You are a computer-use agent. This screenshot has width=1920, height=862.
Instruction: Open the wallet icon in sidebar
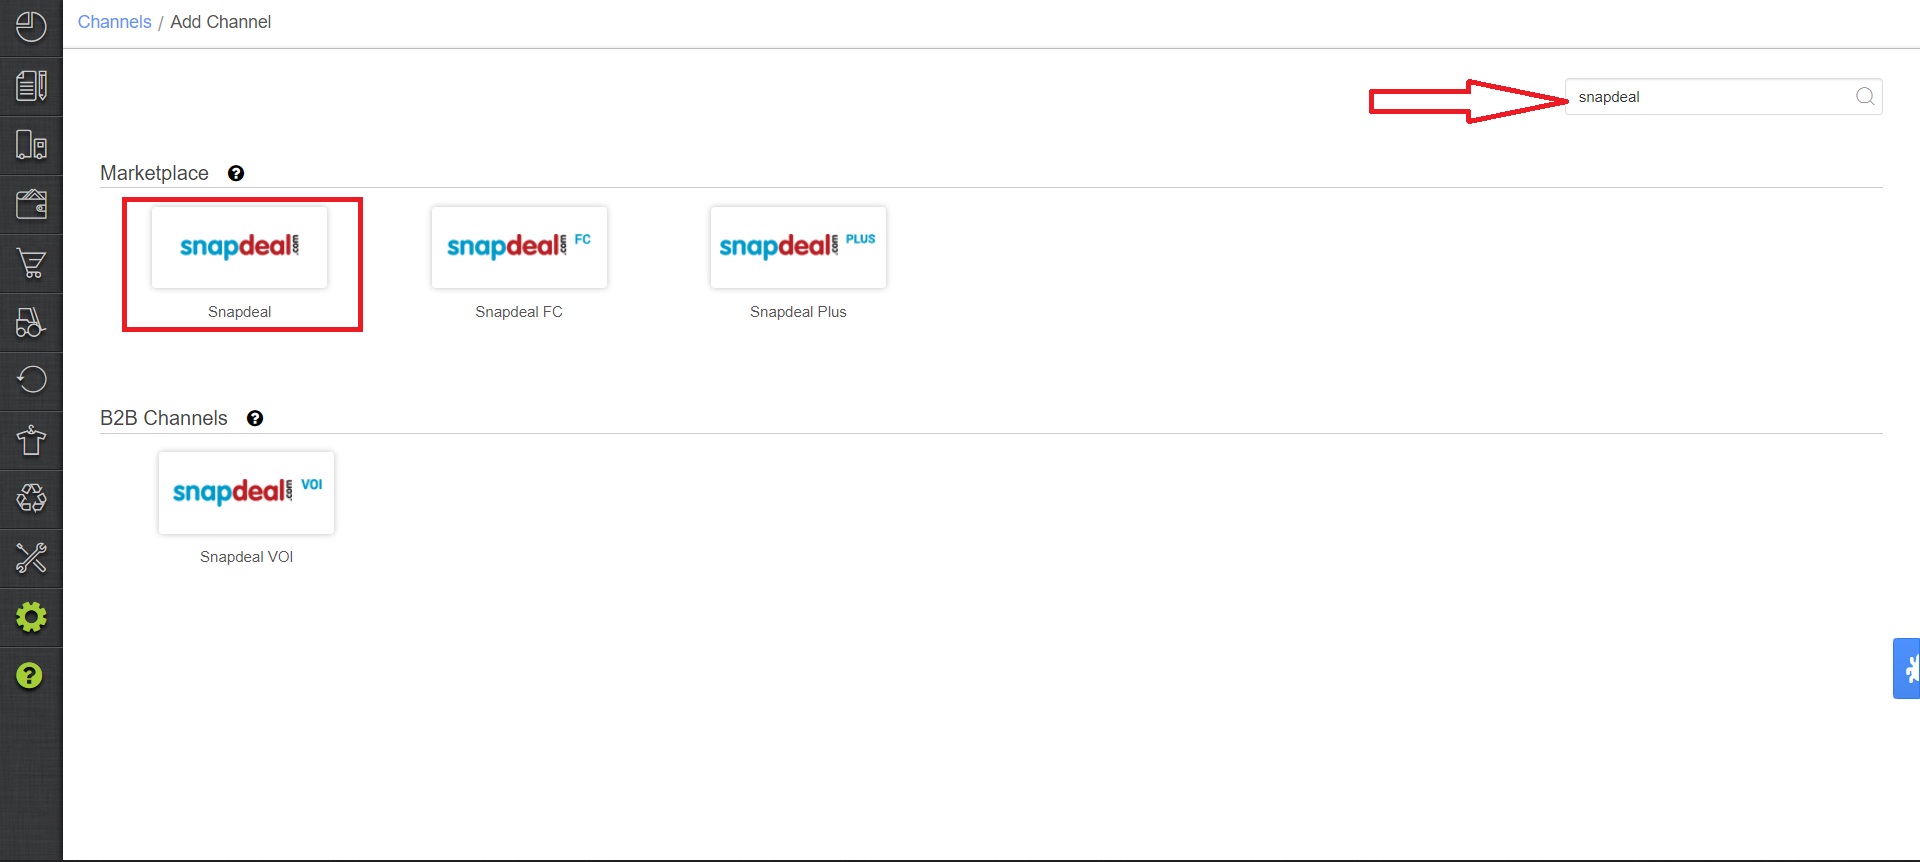31,204
